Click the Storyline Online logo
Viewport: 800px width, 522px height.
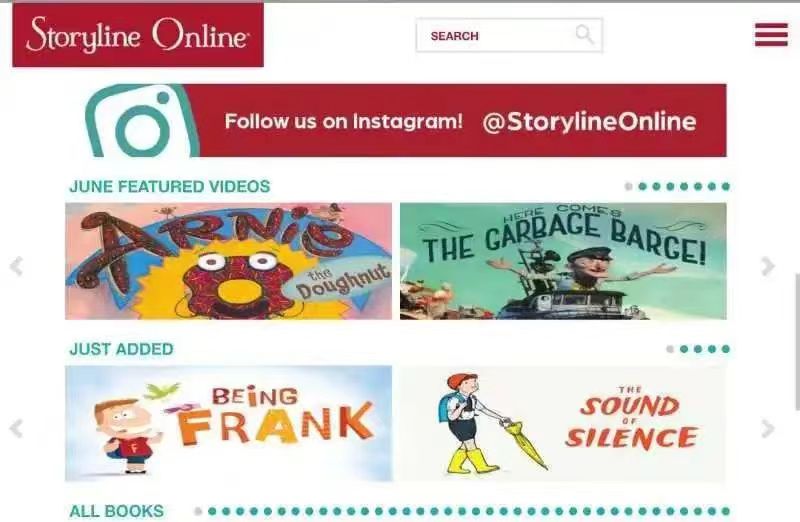138,35
